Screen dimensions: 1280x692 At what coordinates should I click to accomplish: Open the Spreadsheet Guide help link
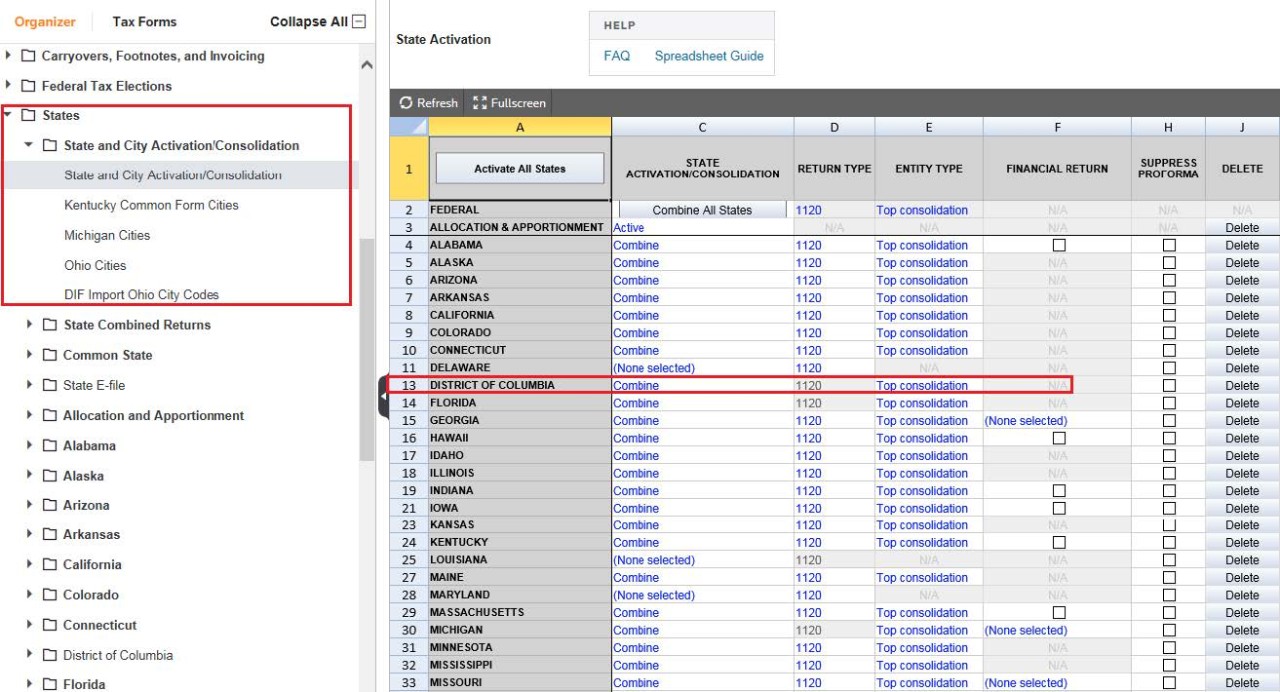(x=708, y=56)
